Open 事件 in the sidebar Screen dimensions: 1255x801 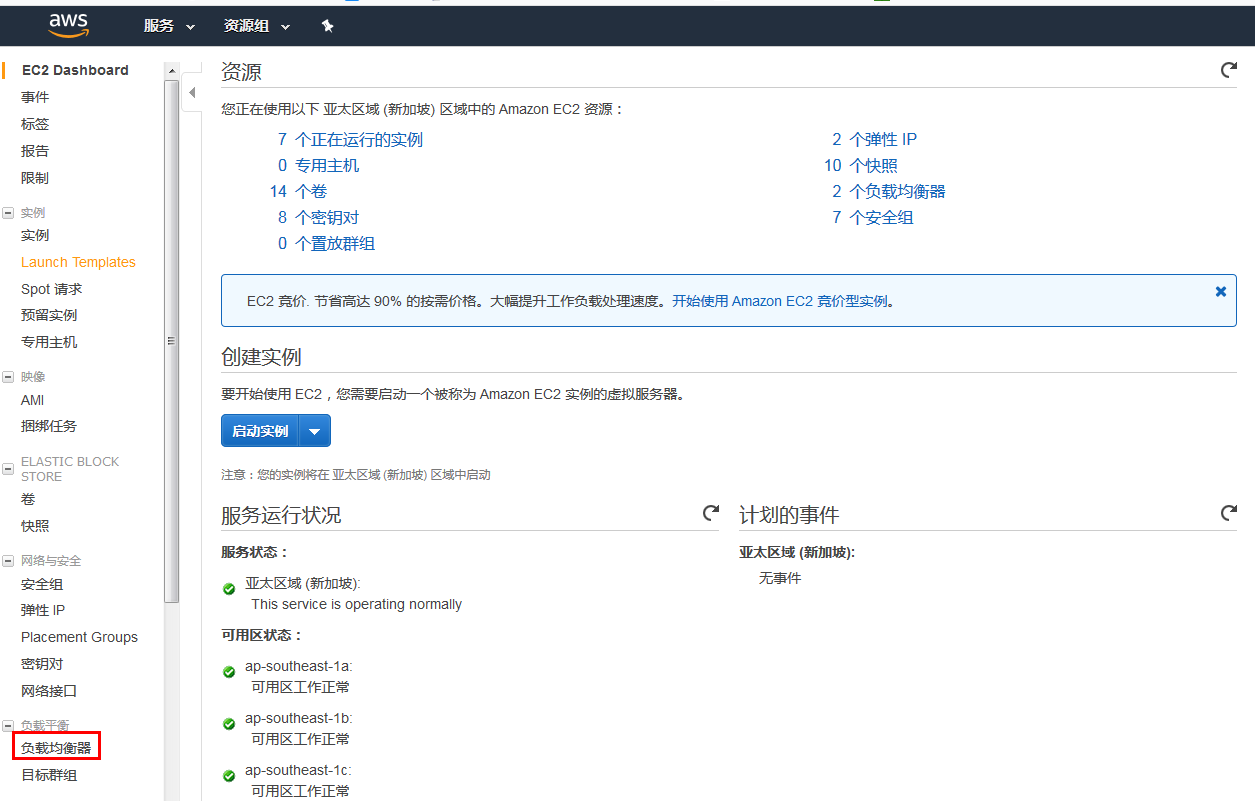pyautogui.click(x=35, y=97)
